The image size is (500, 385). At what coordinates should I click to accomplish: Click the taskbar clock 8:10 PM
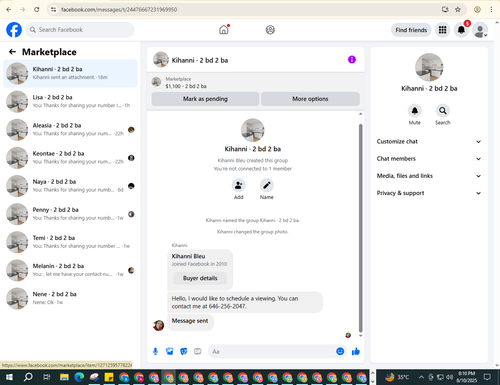coord(467,377)
